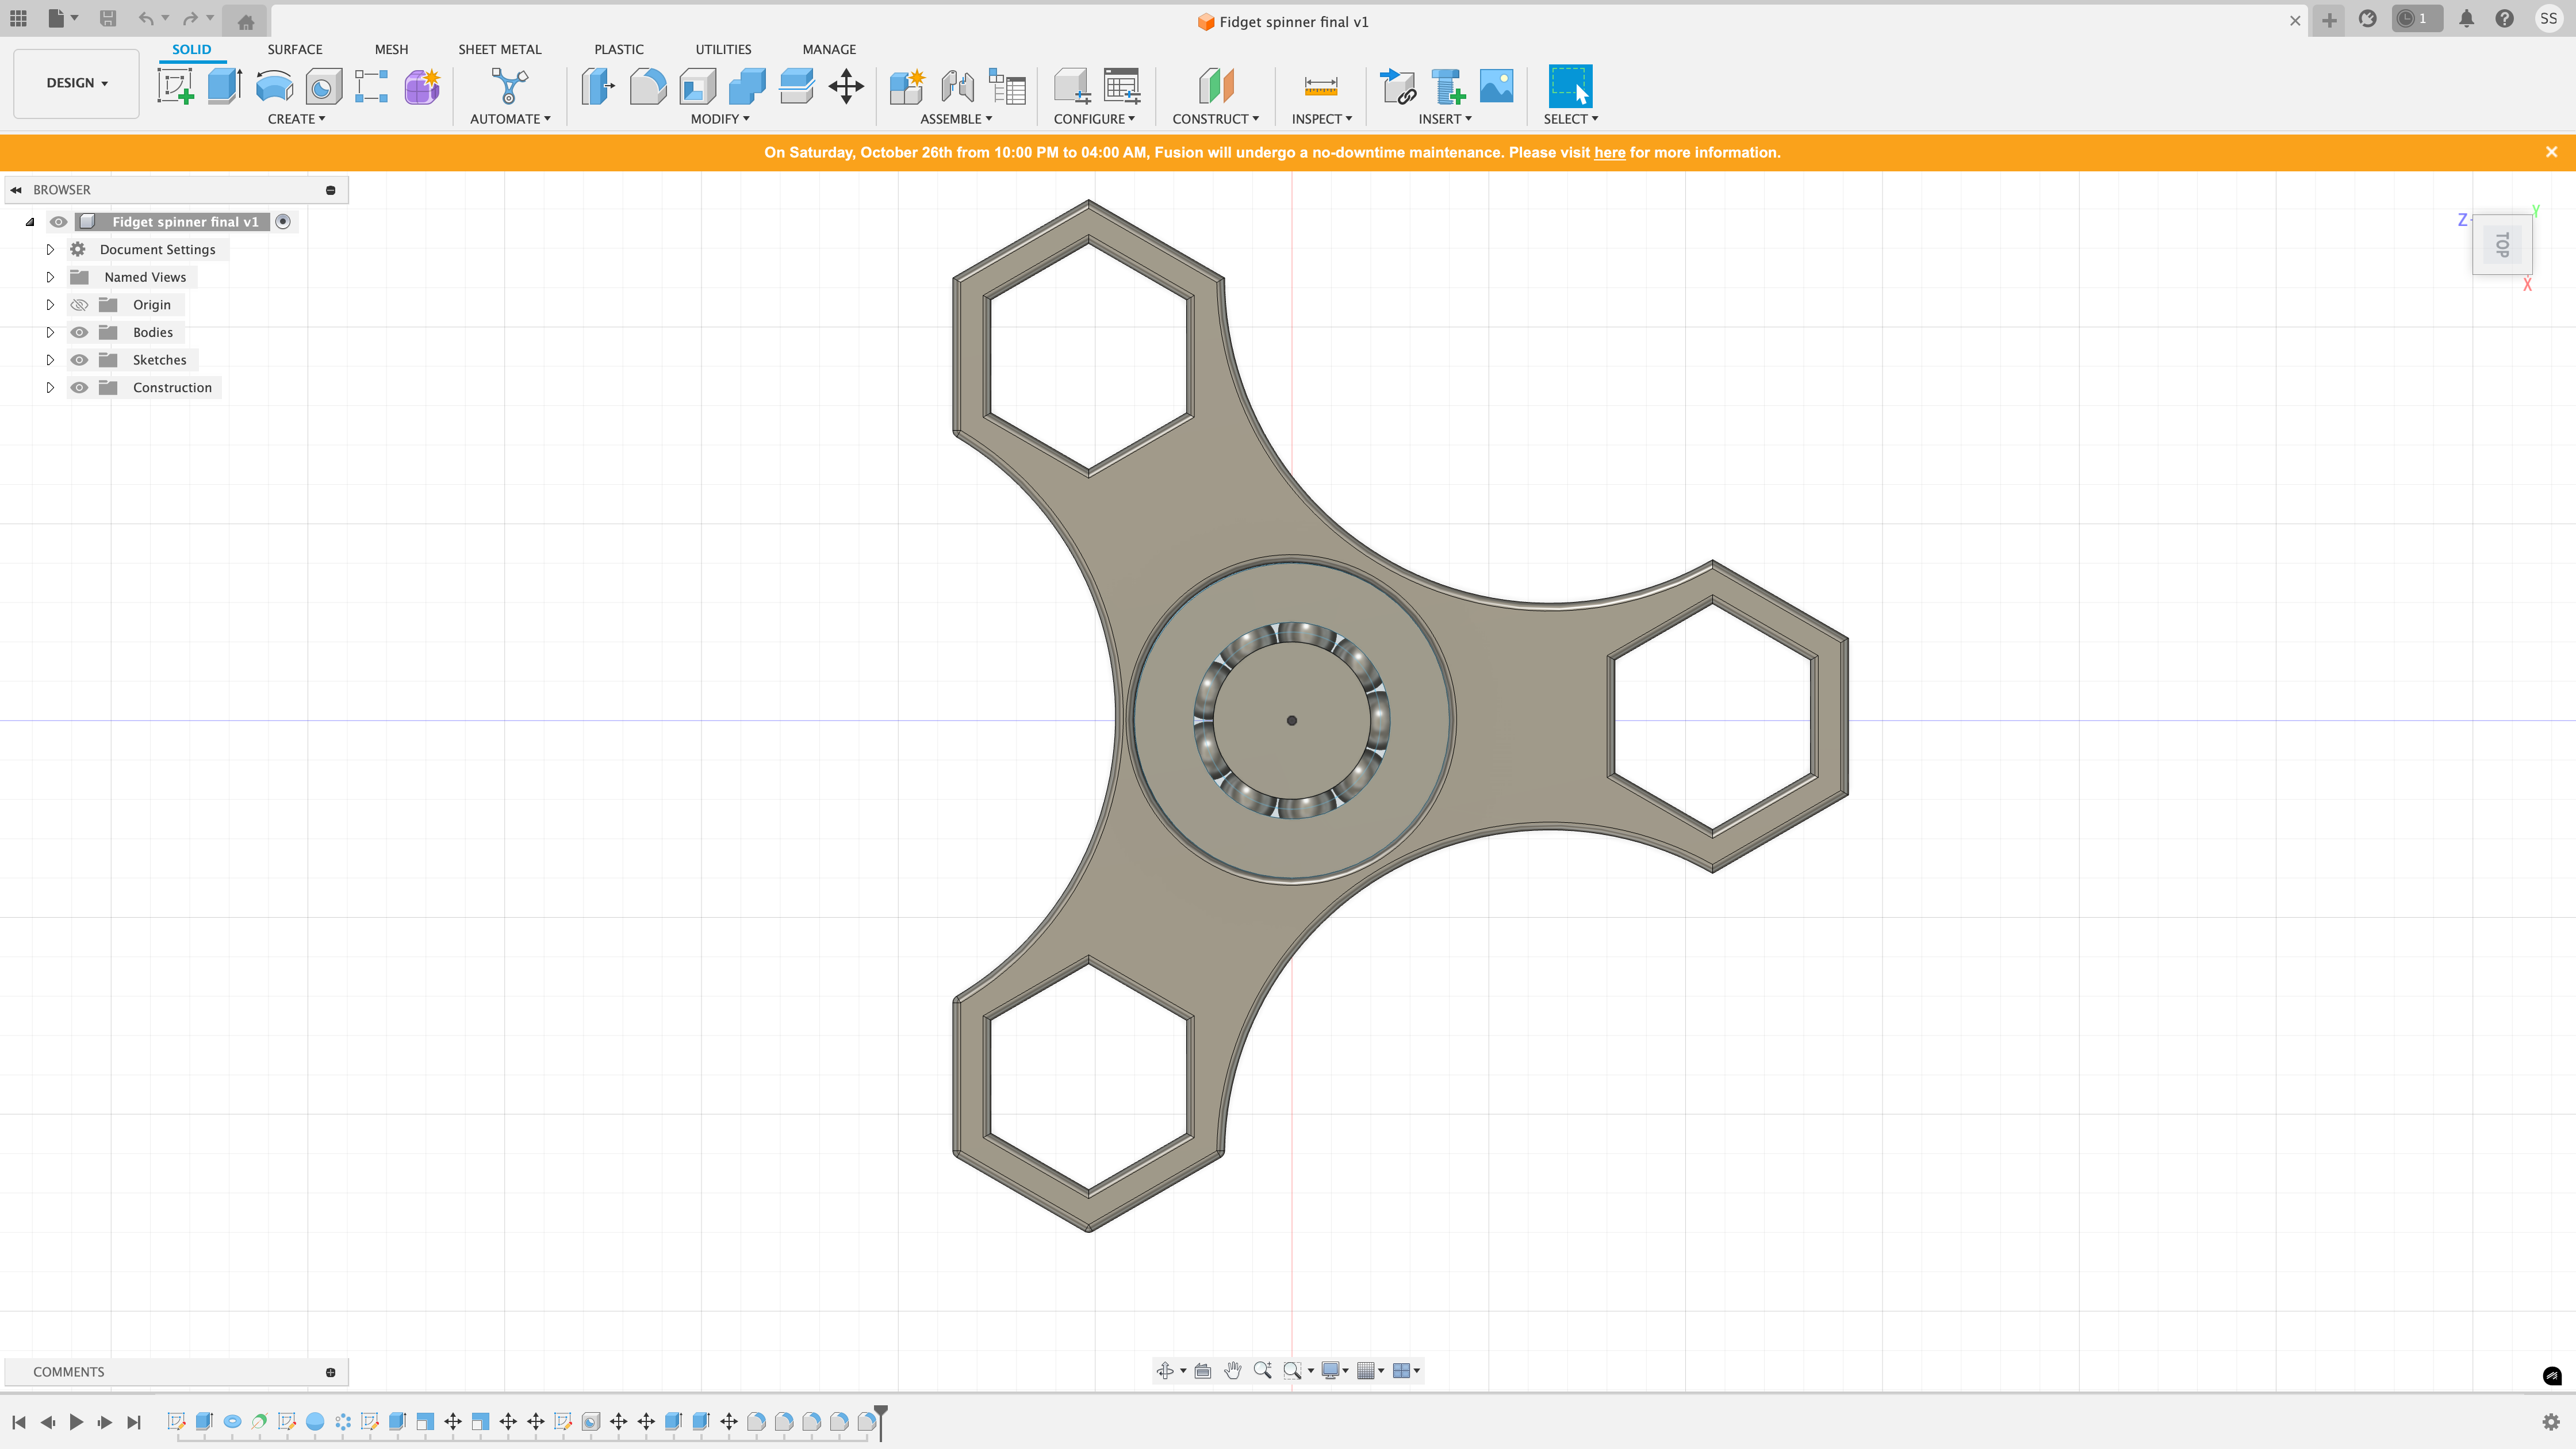Select the Revolve tool icon
This screenshot has width=2576, height=1449.
coord(274,86)
